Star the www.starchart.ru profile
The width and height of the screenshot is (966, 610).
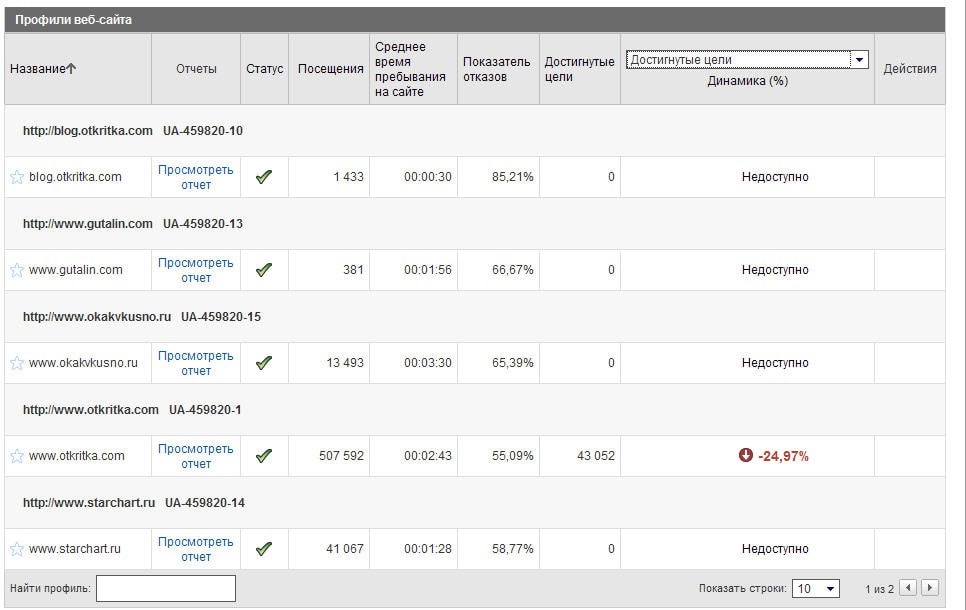coord(17,549)
